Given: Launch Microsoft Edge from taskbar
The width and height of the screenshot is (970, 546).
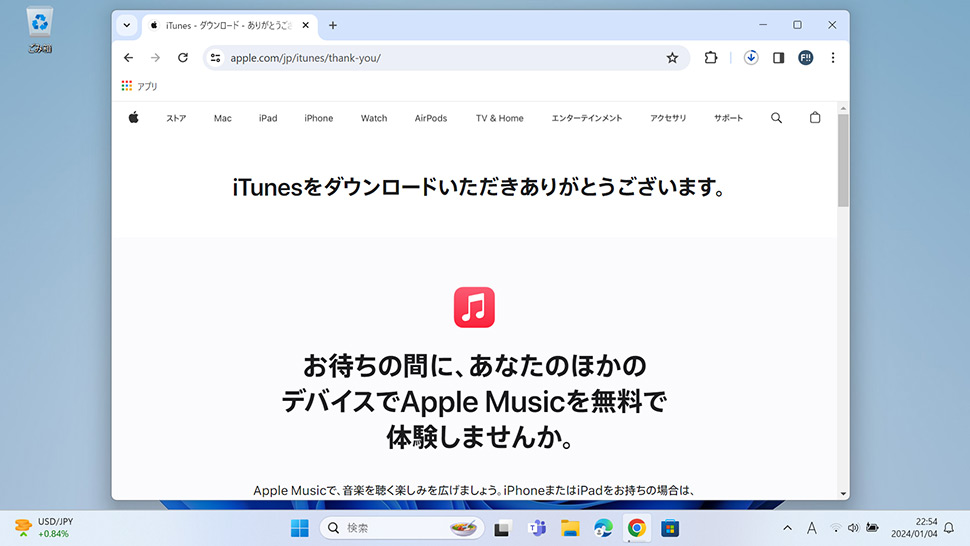Looking at the screenshot, I should point(603,528).
